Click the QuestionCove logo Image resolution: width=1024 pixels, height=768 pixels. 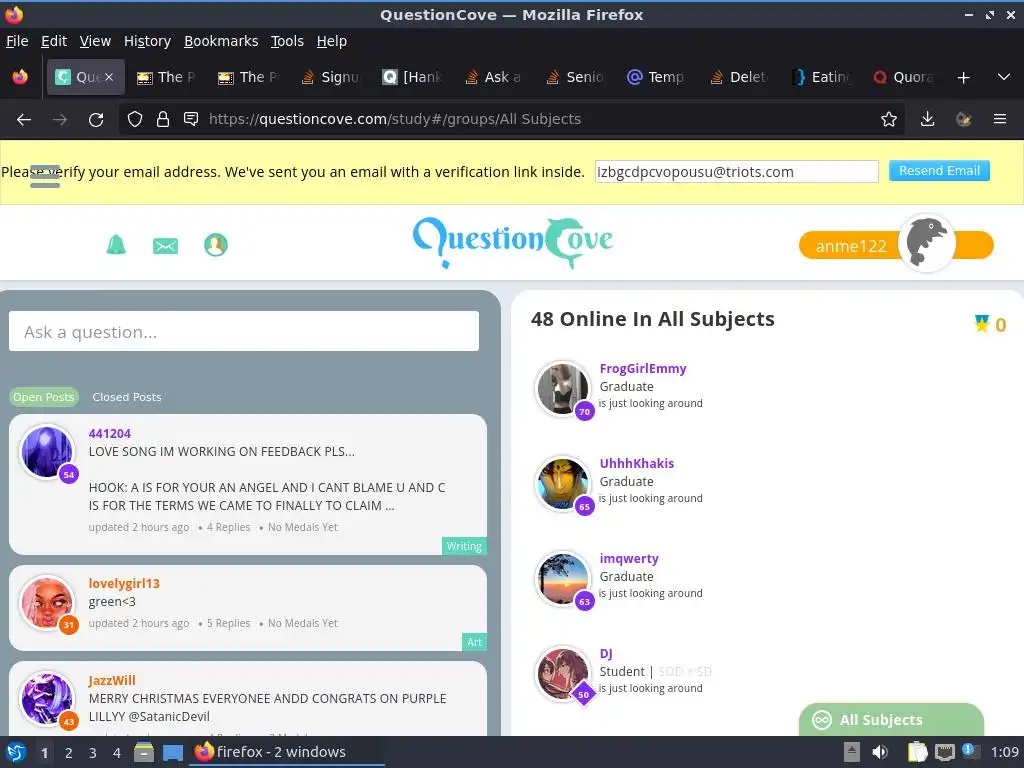point(513,242)
